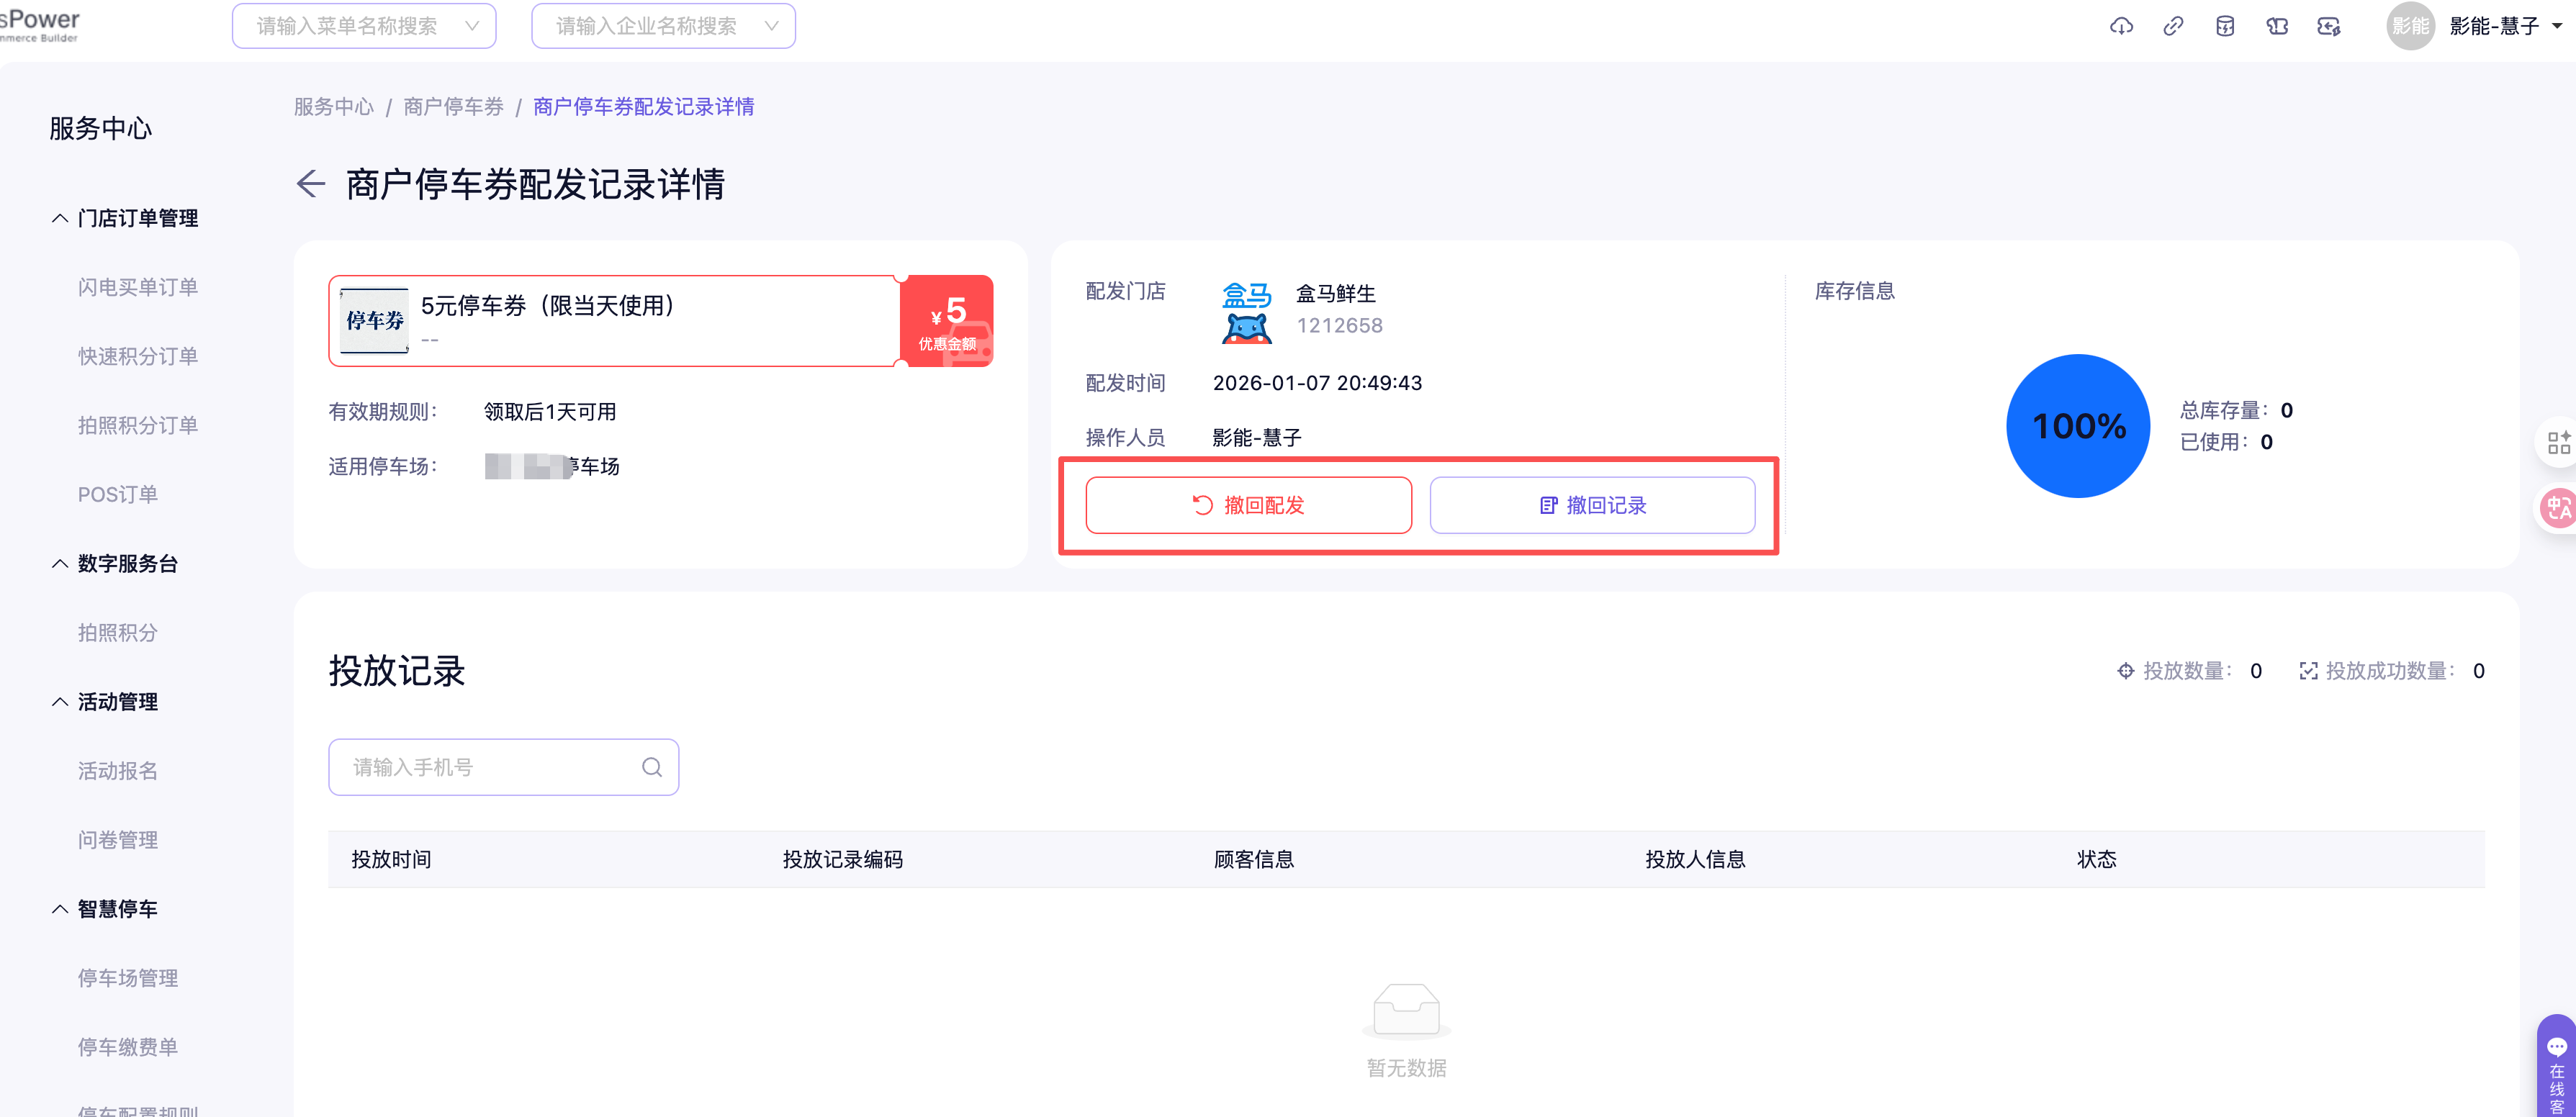Click the search magnifier in phone field
Viewport: 2576px width, 1117px height.
(x=652, y=767)
